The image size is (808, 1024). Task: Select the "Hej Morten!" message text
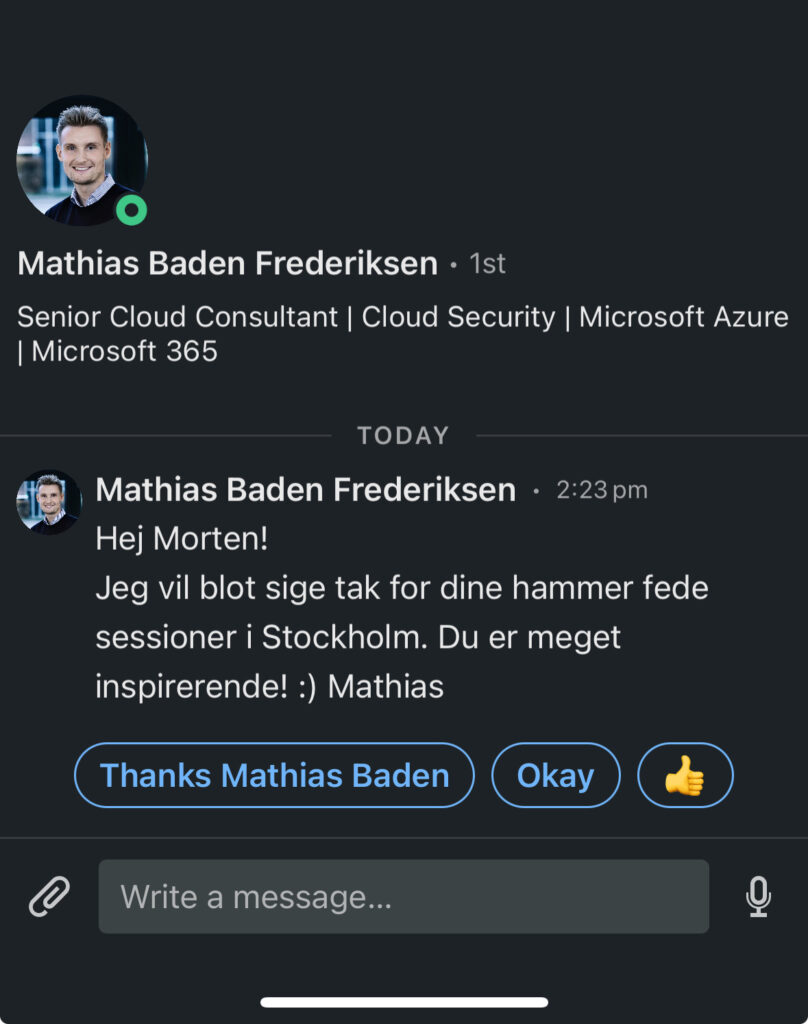(x=182, y=539)
